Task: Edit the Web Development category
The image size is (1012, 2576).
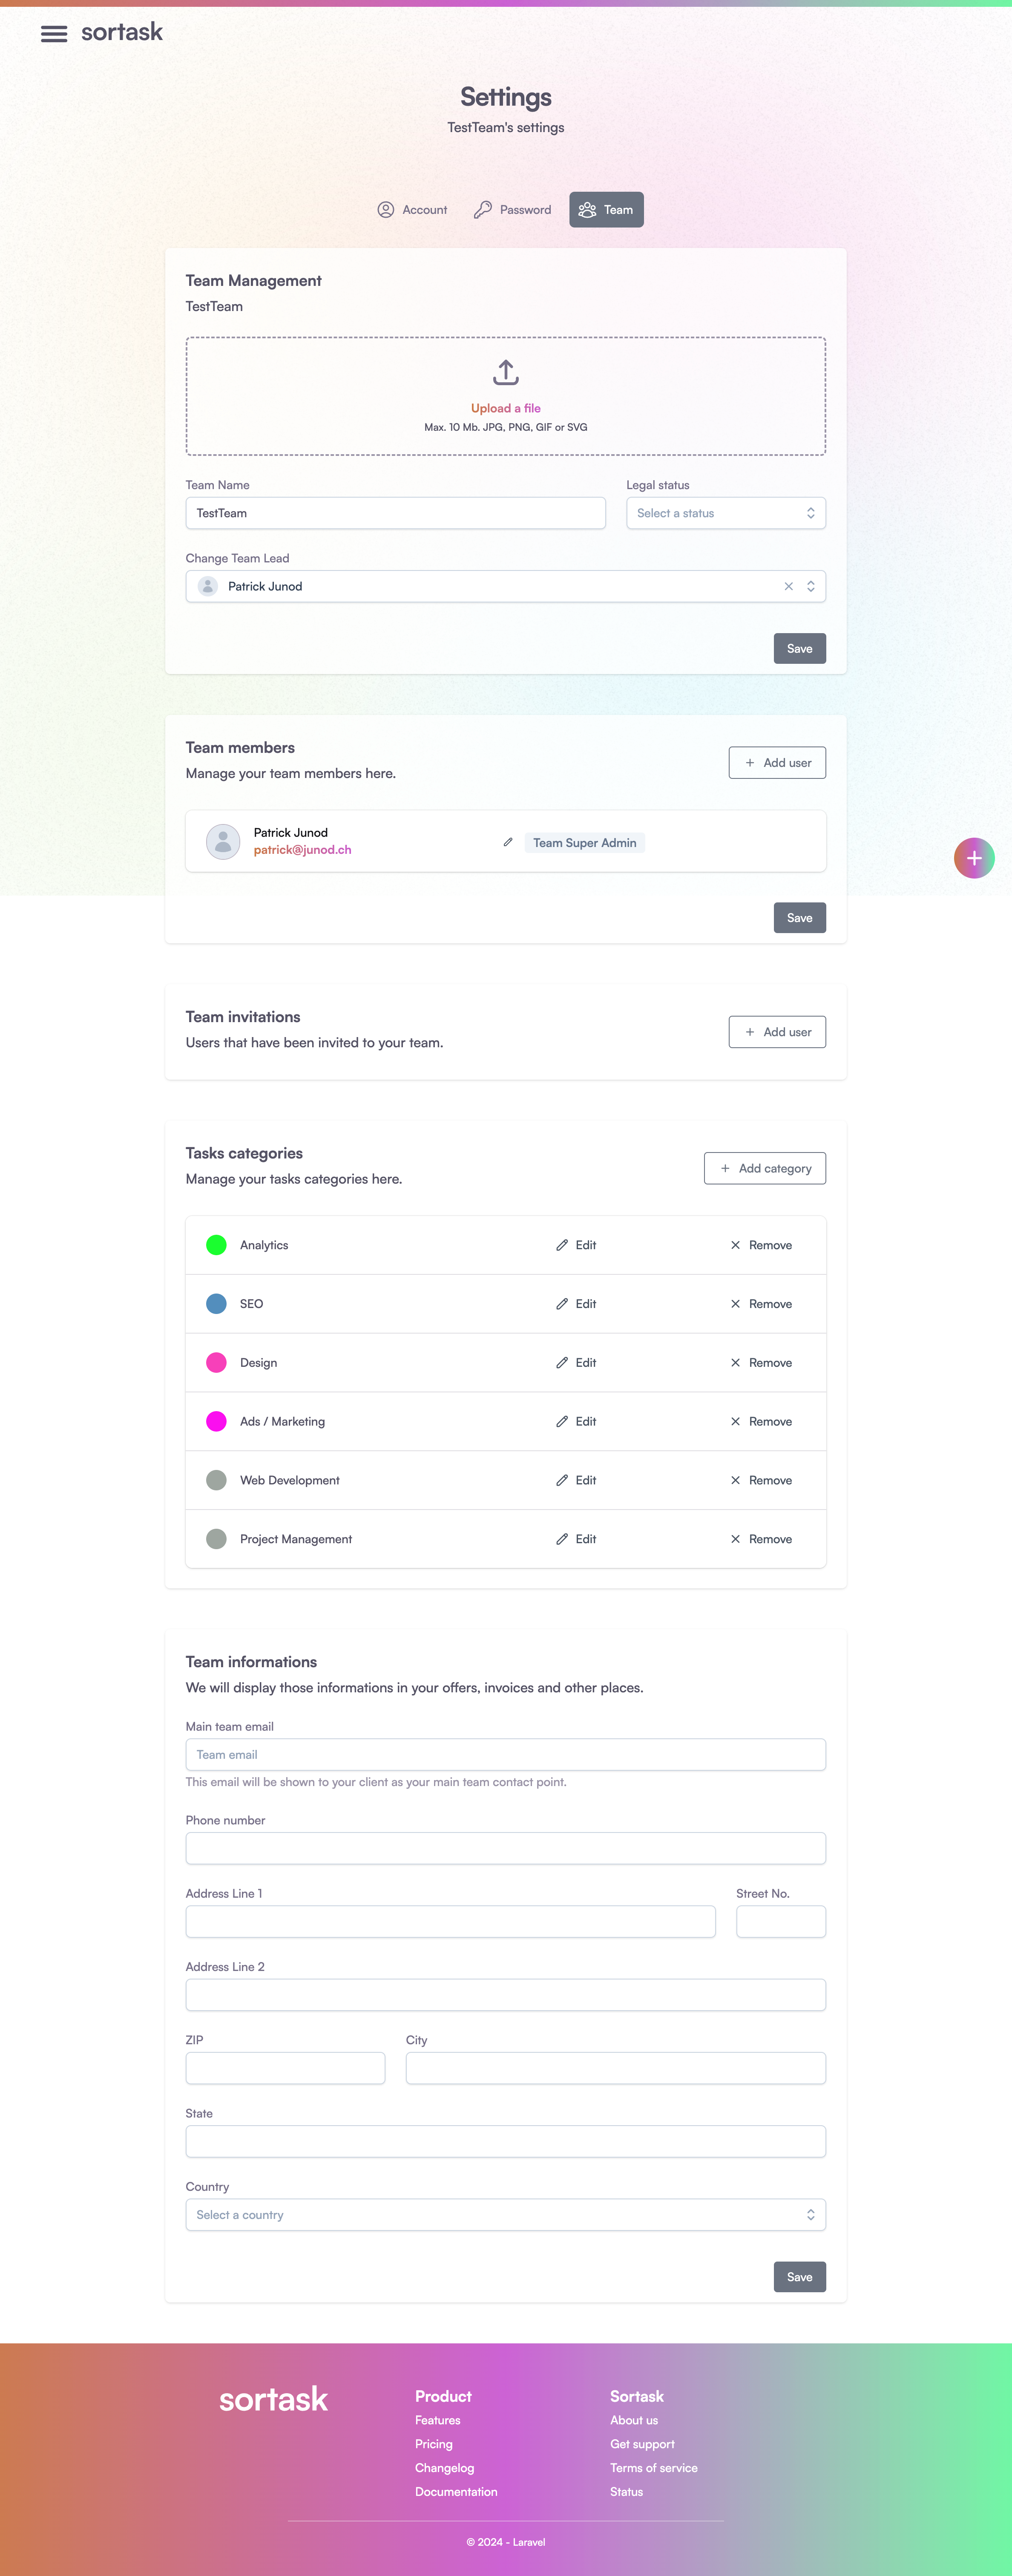Action: (576, 1480)
